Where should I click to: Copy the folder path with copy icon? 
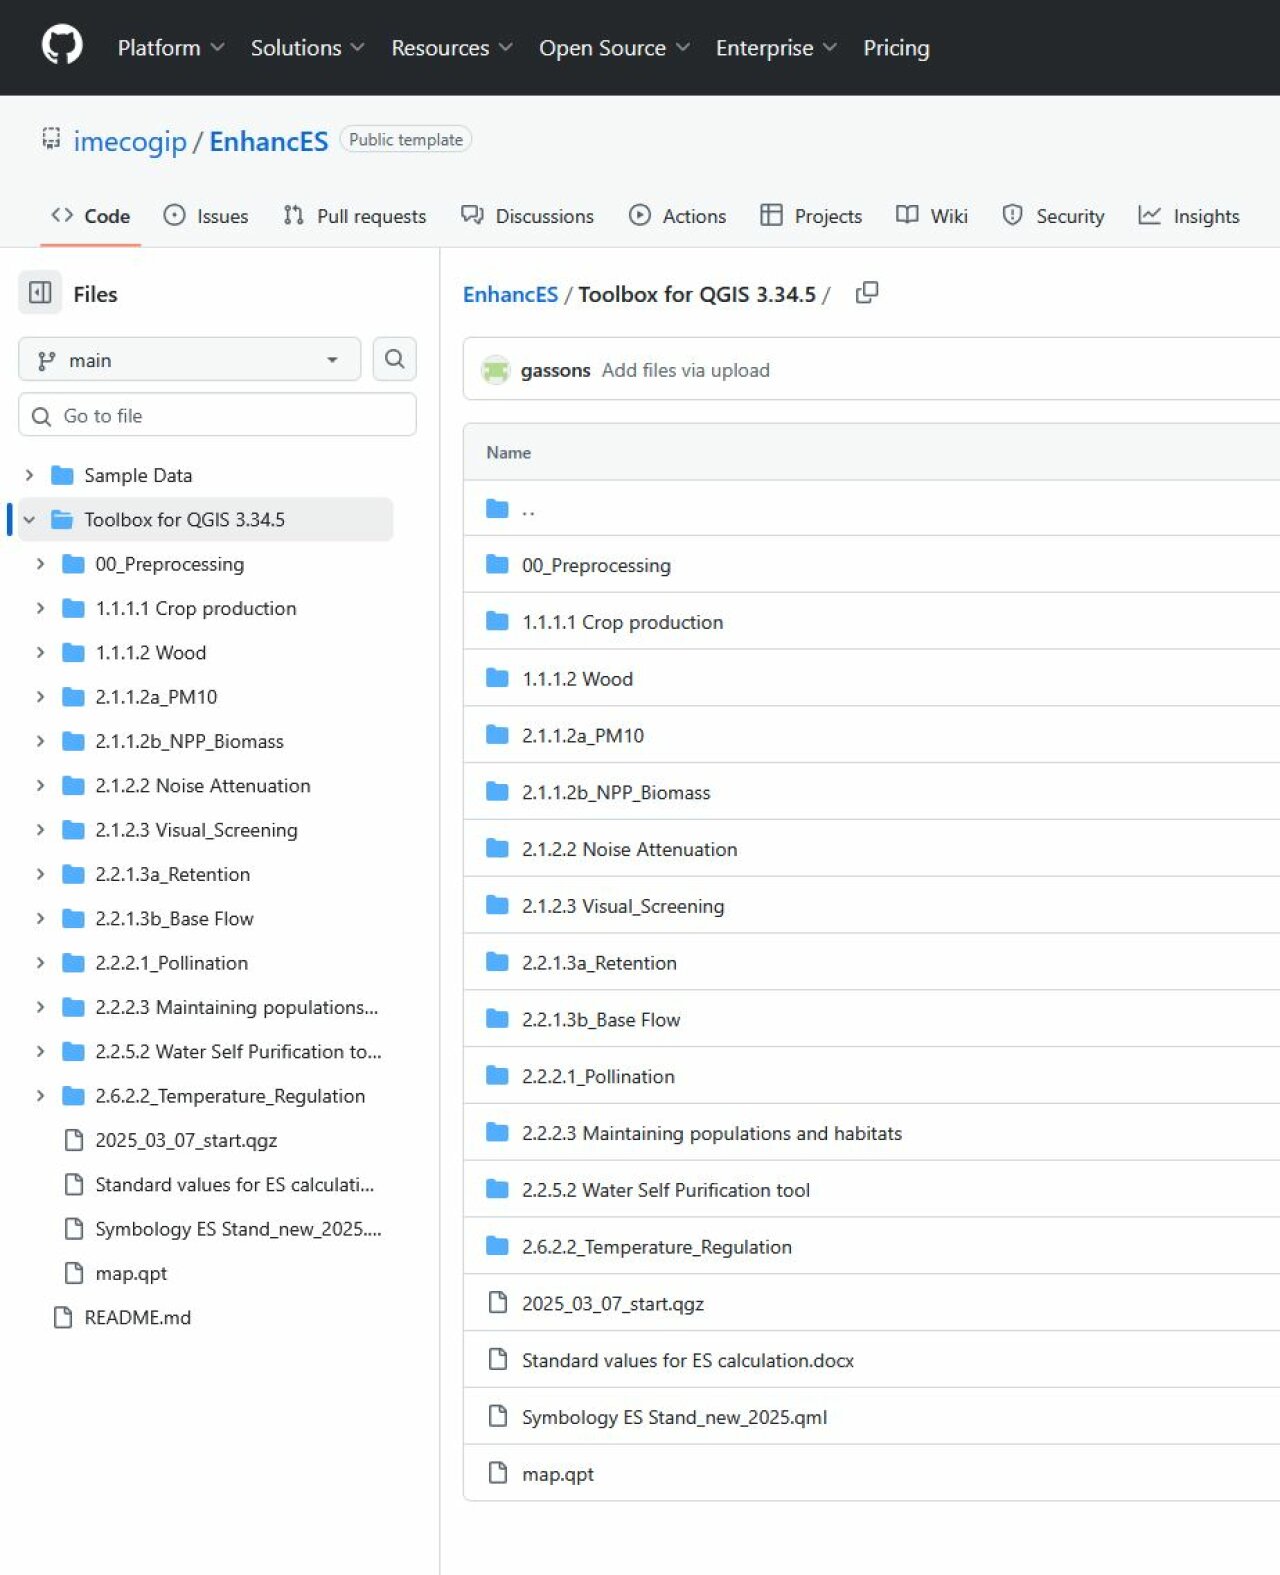867,293
